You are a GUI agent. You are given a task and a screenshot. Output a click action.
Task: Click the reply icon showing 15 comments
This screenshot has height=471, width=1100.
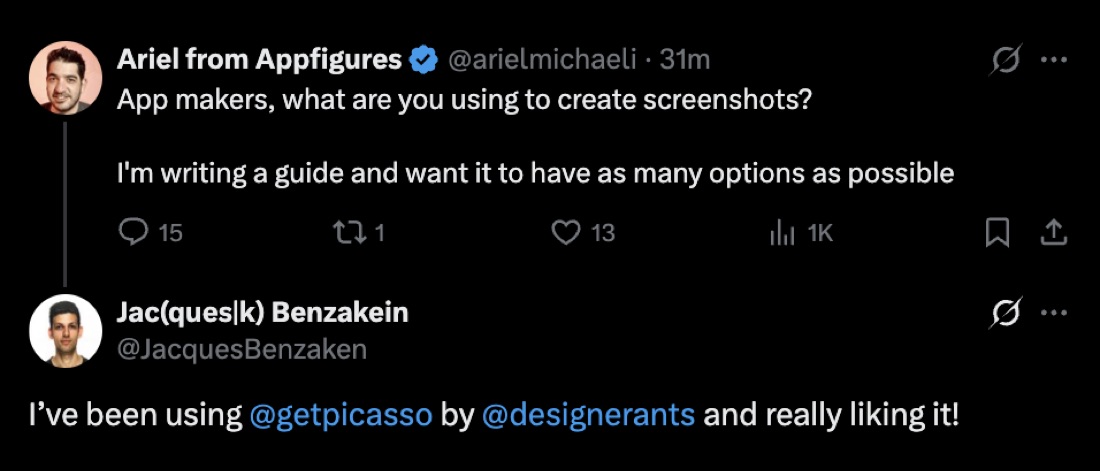pyautogui.click(x=132, y=233)
